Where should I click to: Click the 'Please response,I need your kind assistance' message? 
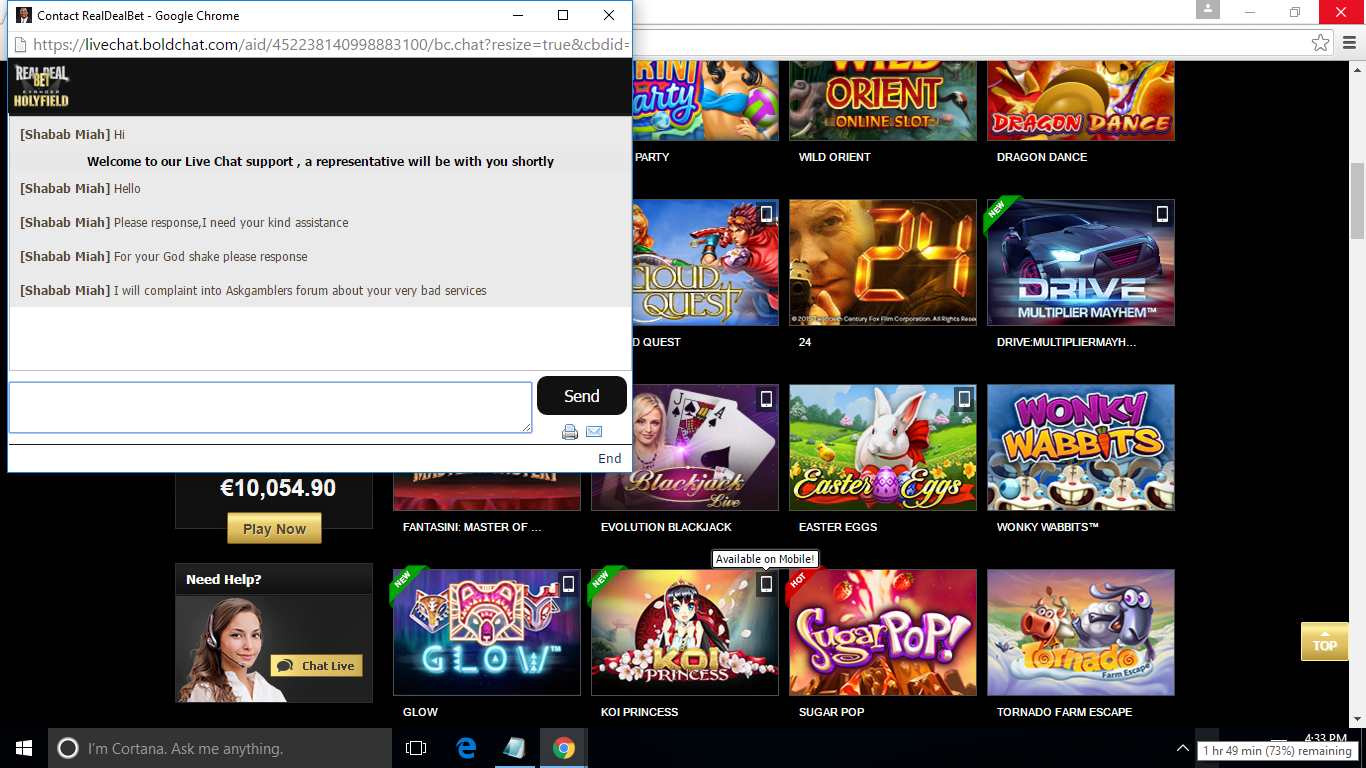click(x=231, y=223)
